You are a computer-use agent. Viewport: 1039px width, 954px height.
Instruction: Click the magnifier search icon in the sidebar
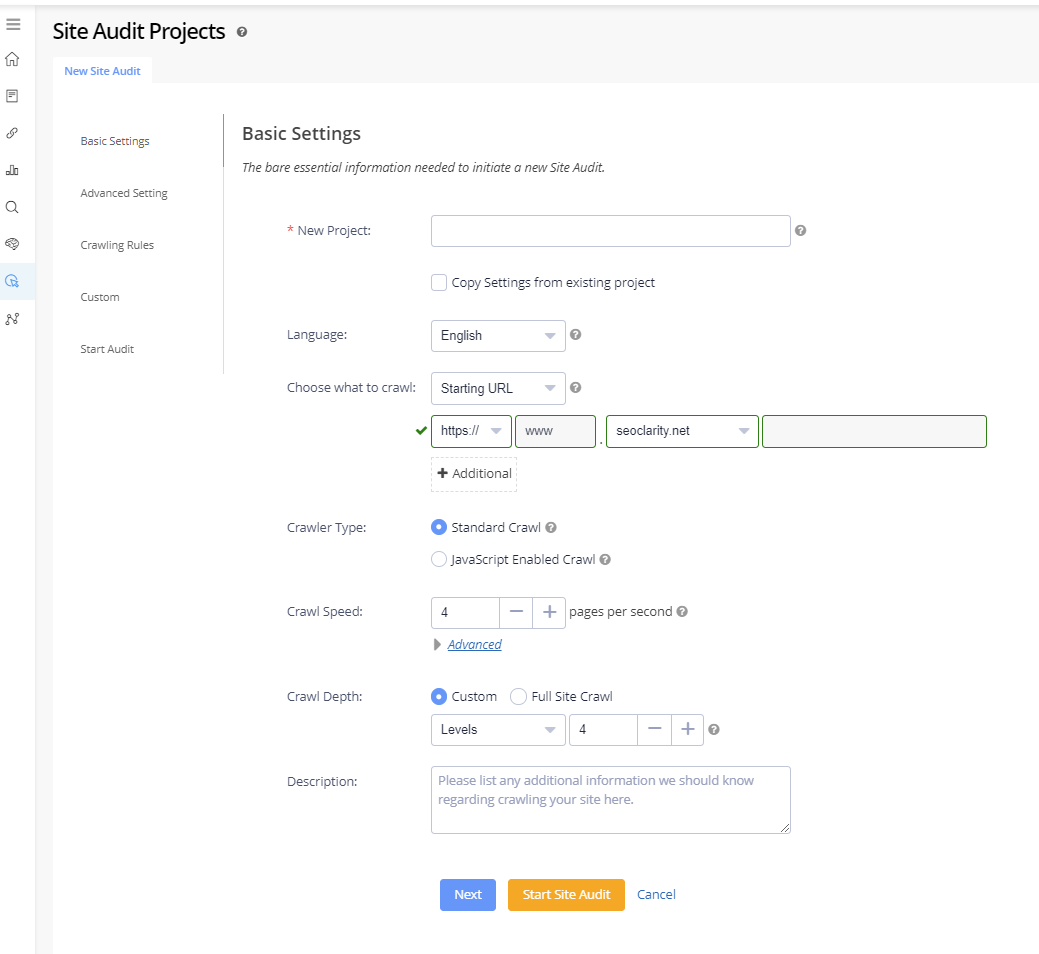(12, 207)
